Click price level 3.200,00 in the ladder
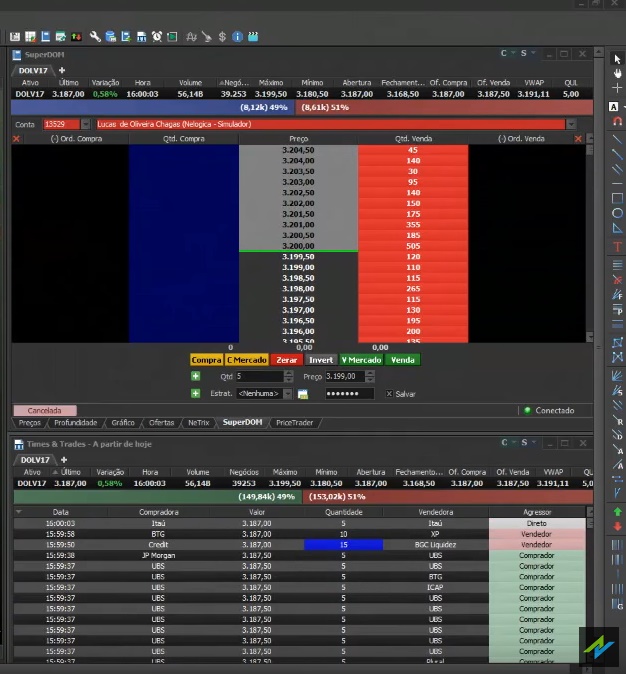626x674 pixels. (298, 246)
